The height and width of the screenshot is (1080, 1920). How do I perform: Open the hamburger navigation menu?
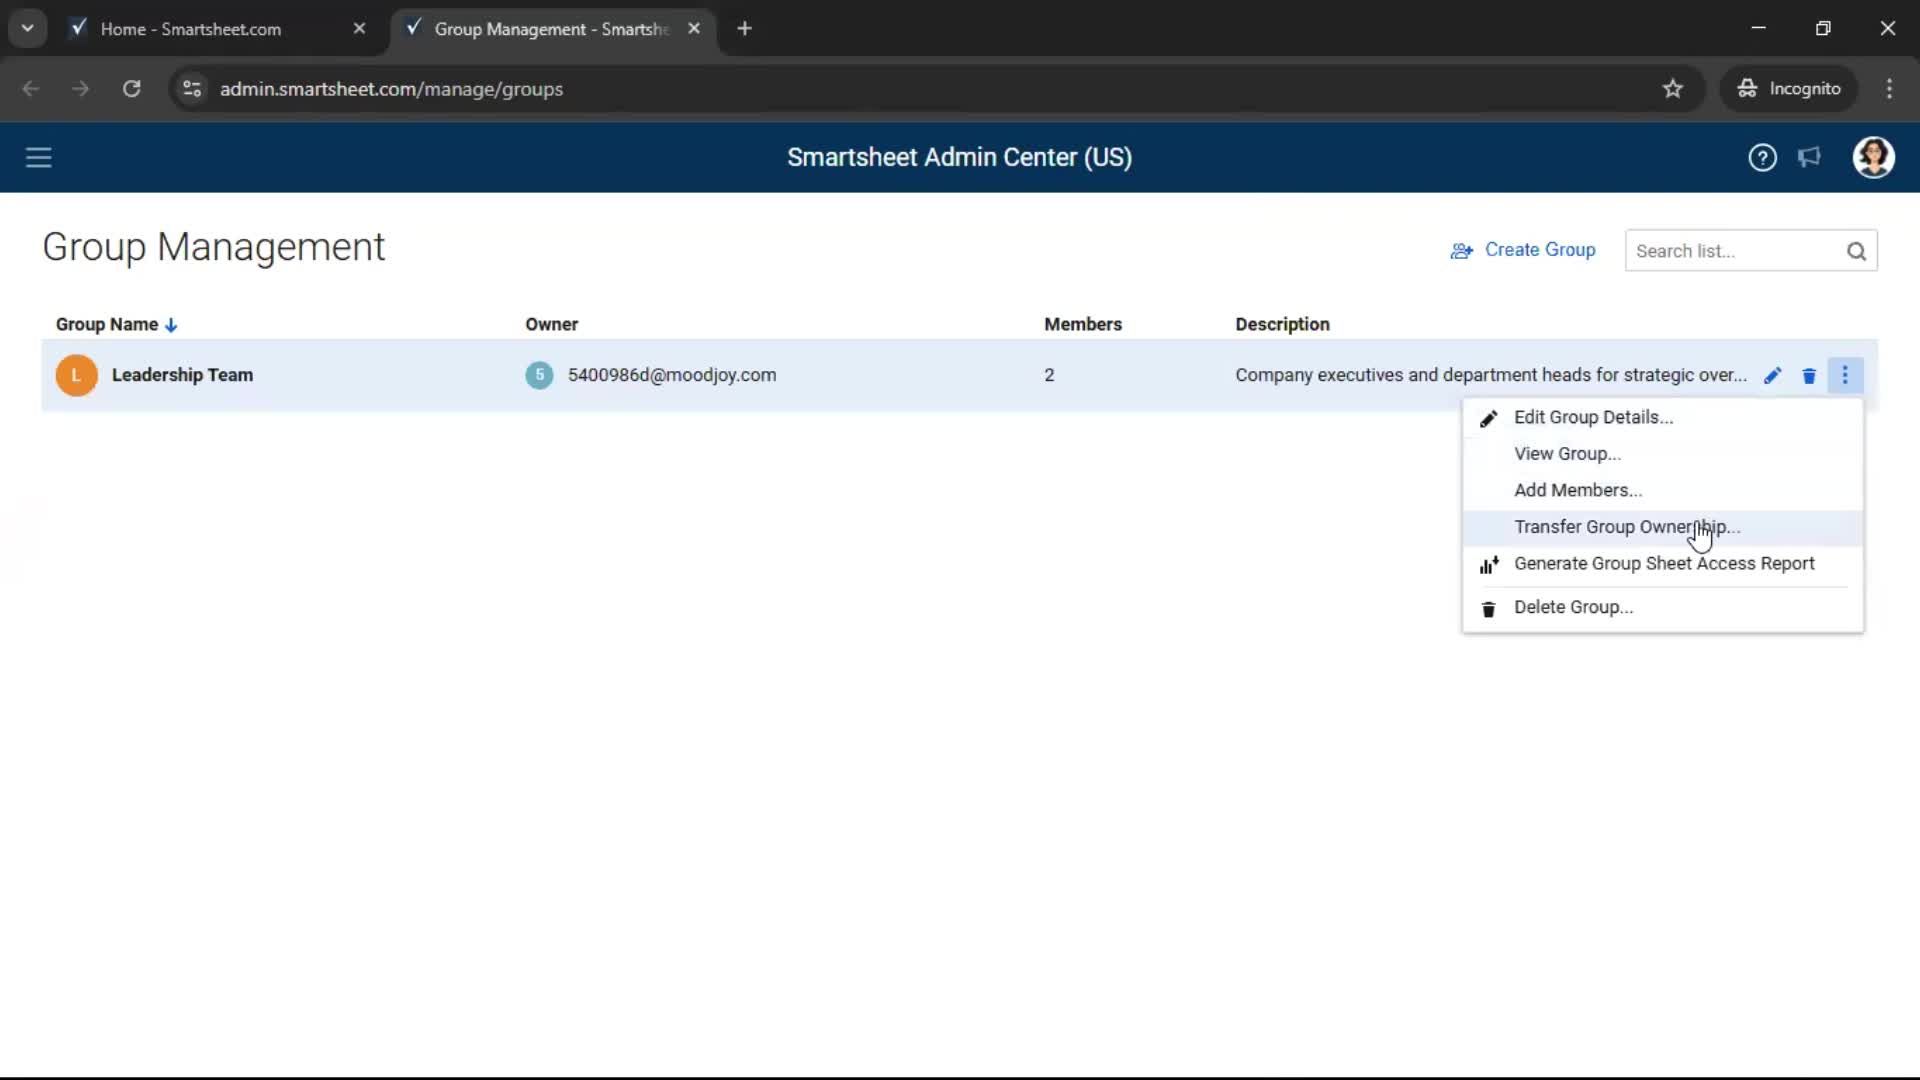(x=38, y=157)
